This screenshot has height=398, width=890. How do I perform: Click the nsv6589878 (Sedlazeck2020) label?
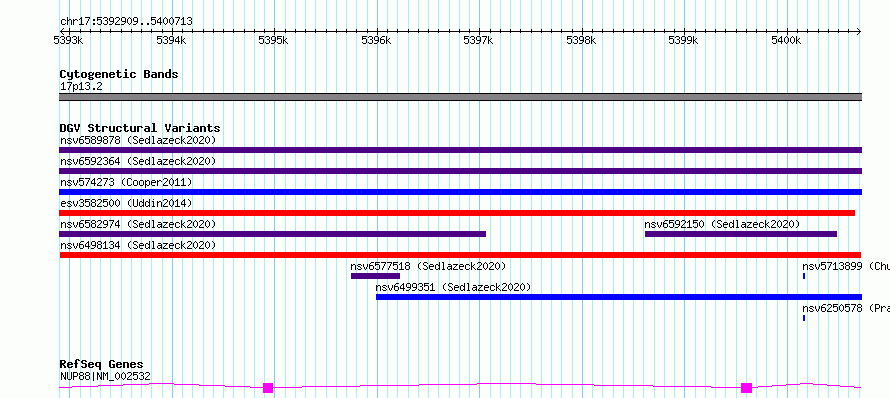click(x=138, y=140)
